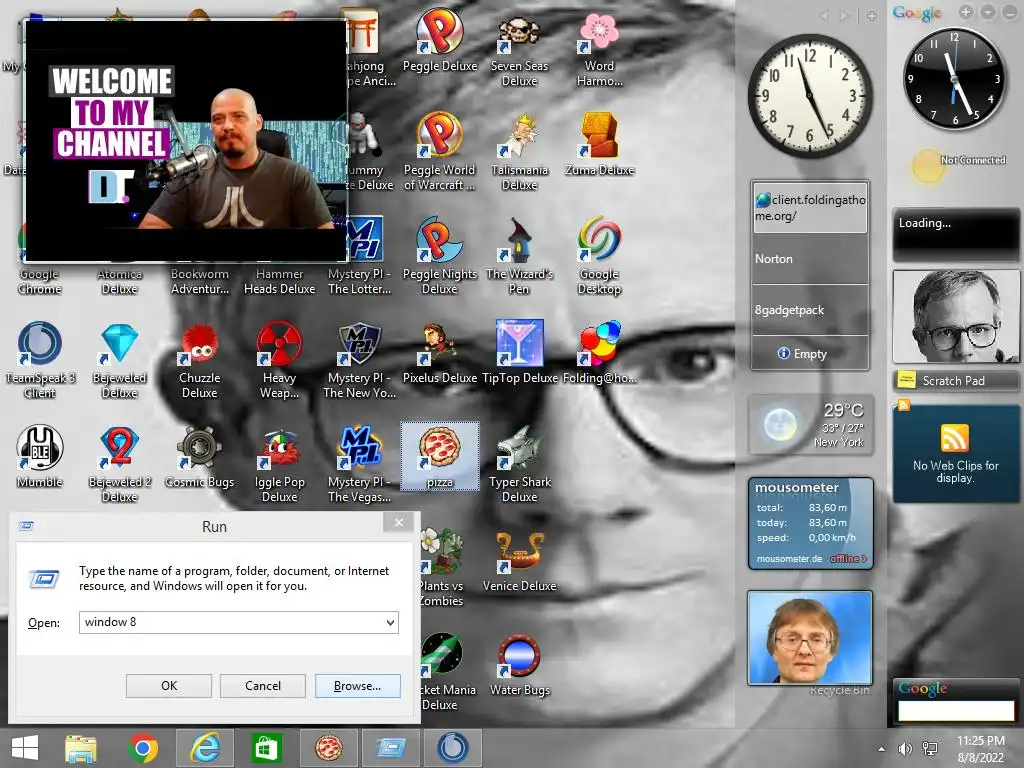Click the Google search box gadget
The image size is (1024, 768).
[x=955, y=711]
